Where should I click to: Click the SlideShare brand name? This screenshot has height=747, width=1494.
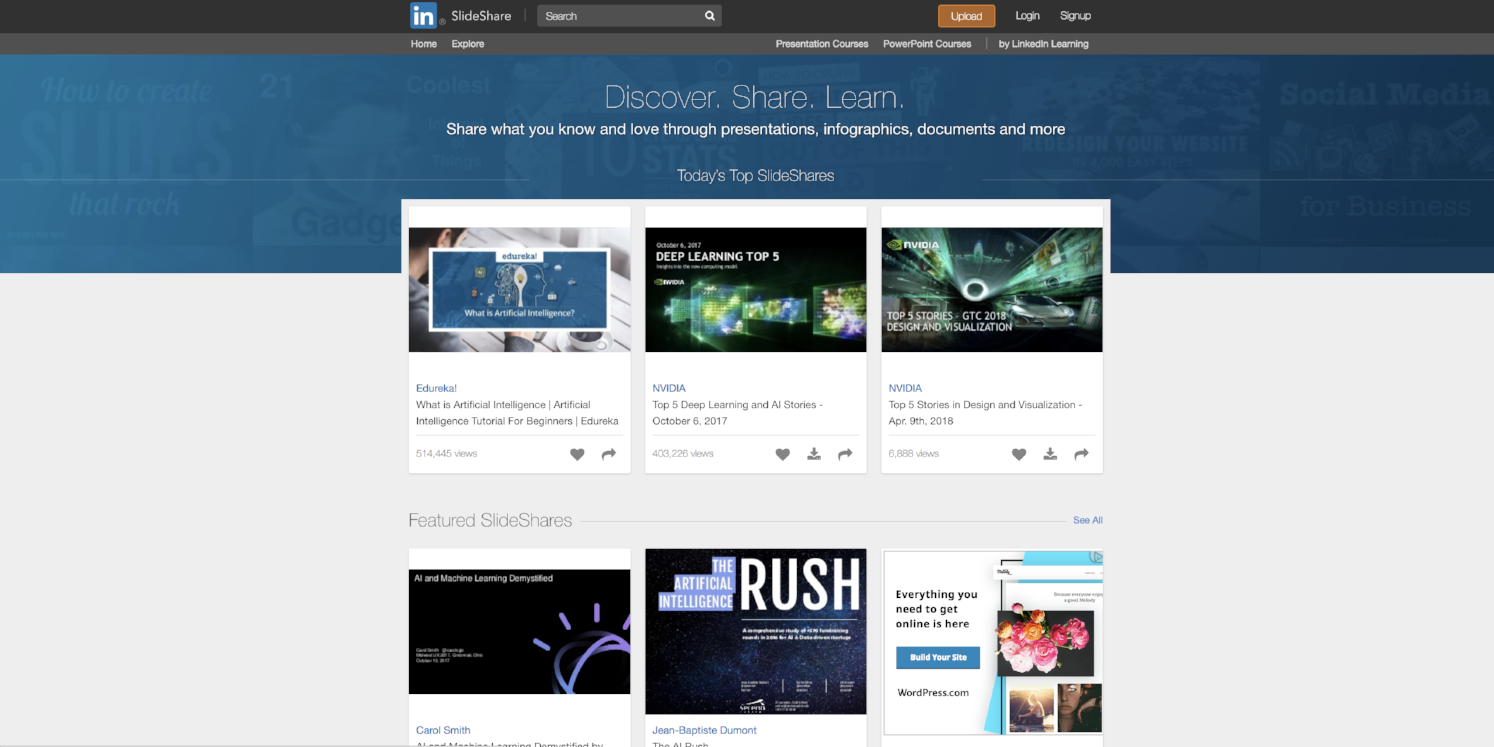pos(481,16)
